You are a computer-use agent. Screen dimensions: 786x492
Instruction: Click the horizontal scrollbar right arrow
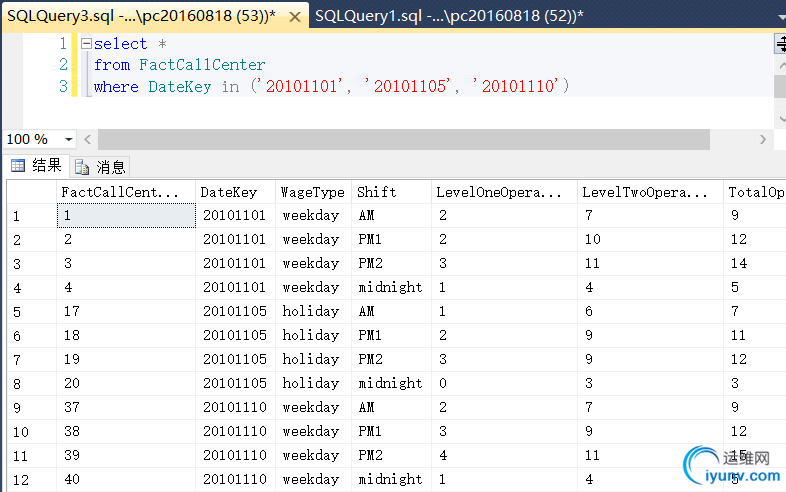[x=763, y=139]
